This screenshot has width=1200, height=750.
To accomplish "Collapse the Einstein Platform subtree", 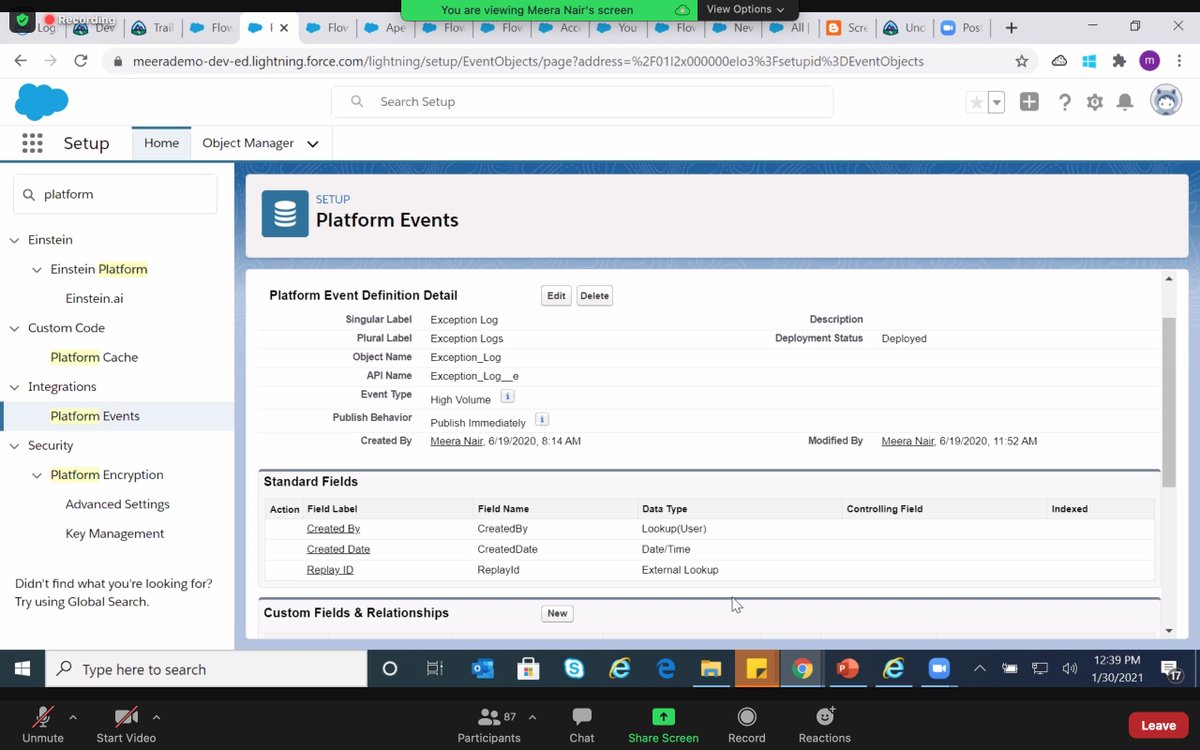I will tap(37, 270).
